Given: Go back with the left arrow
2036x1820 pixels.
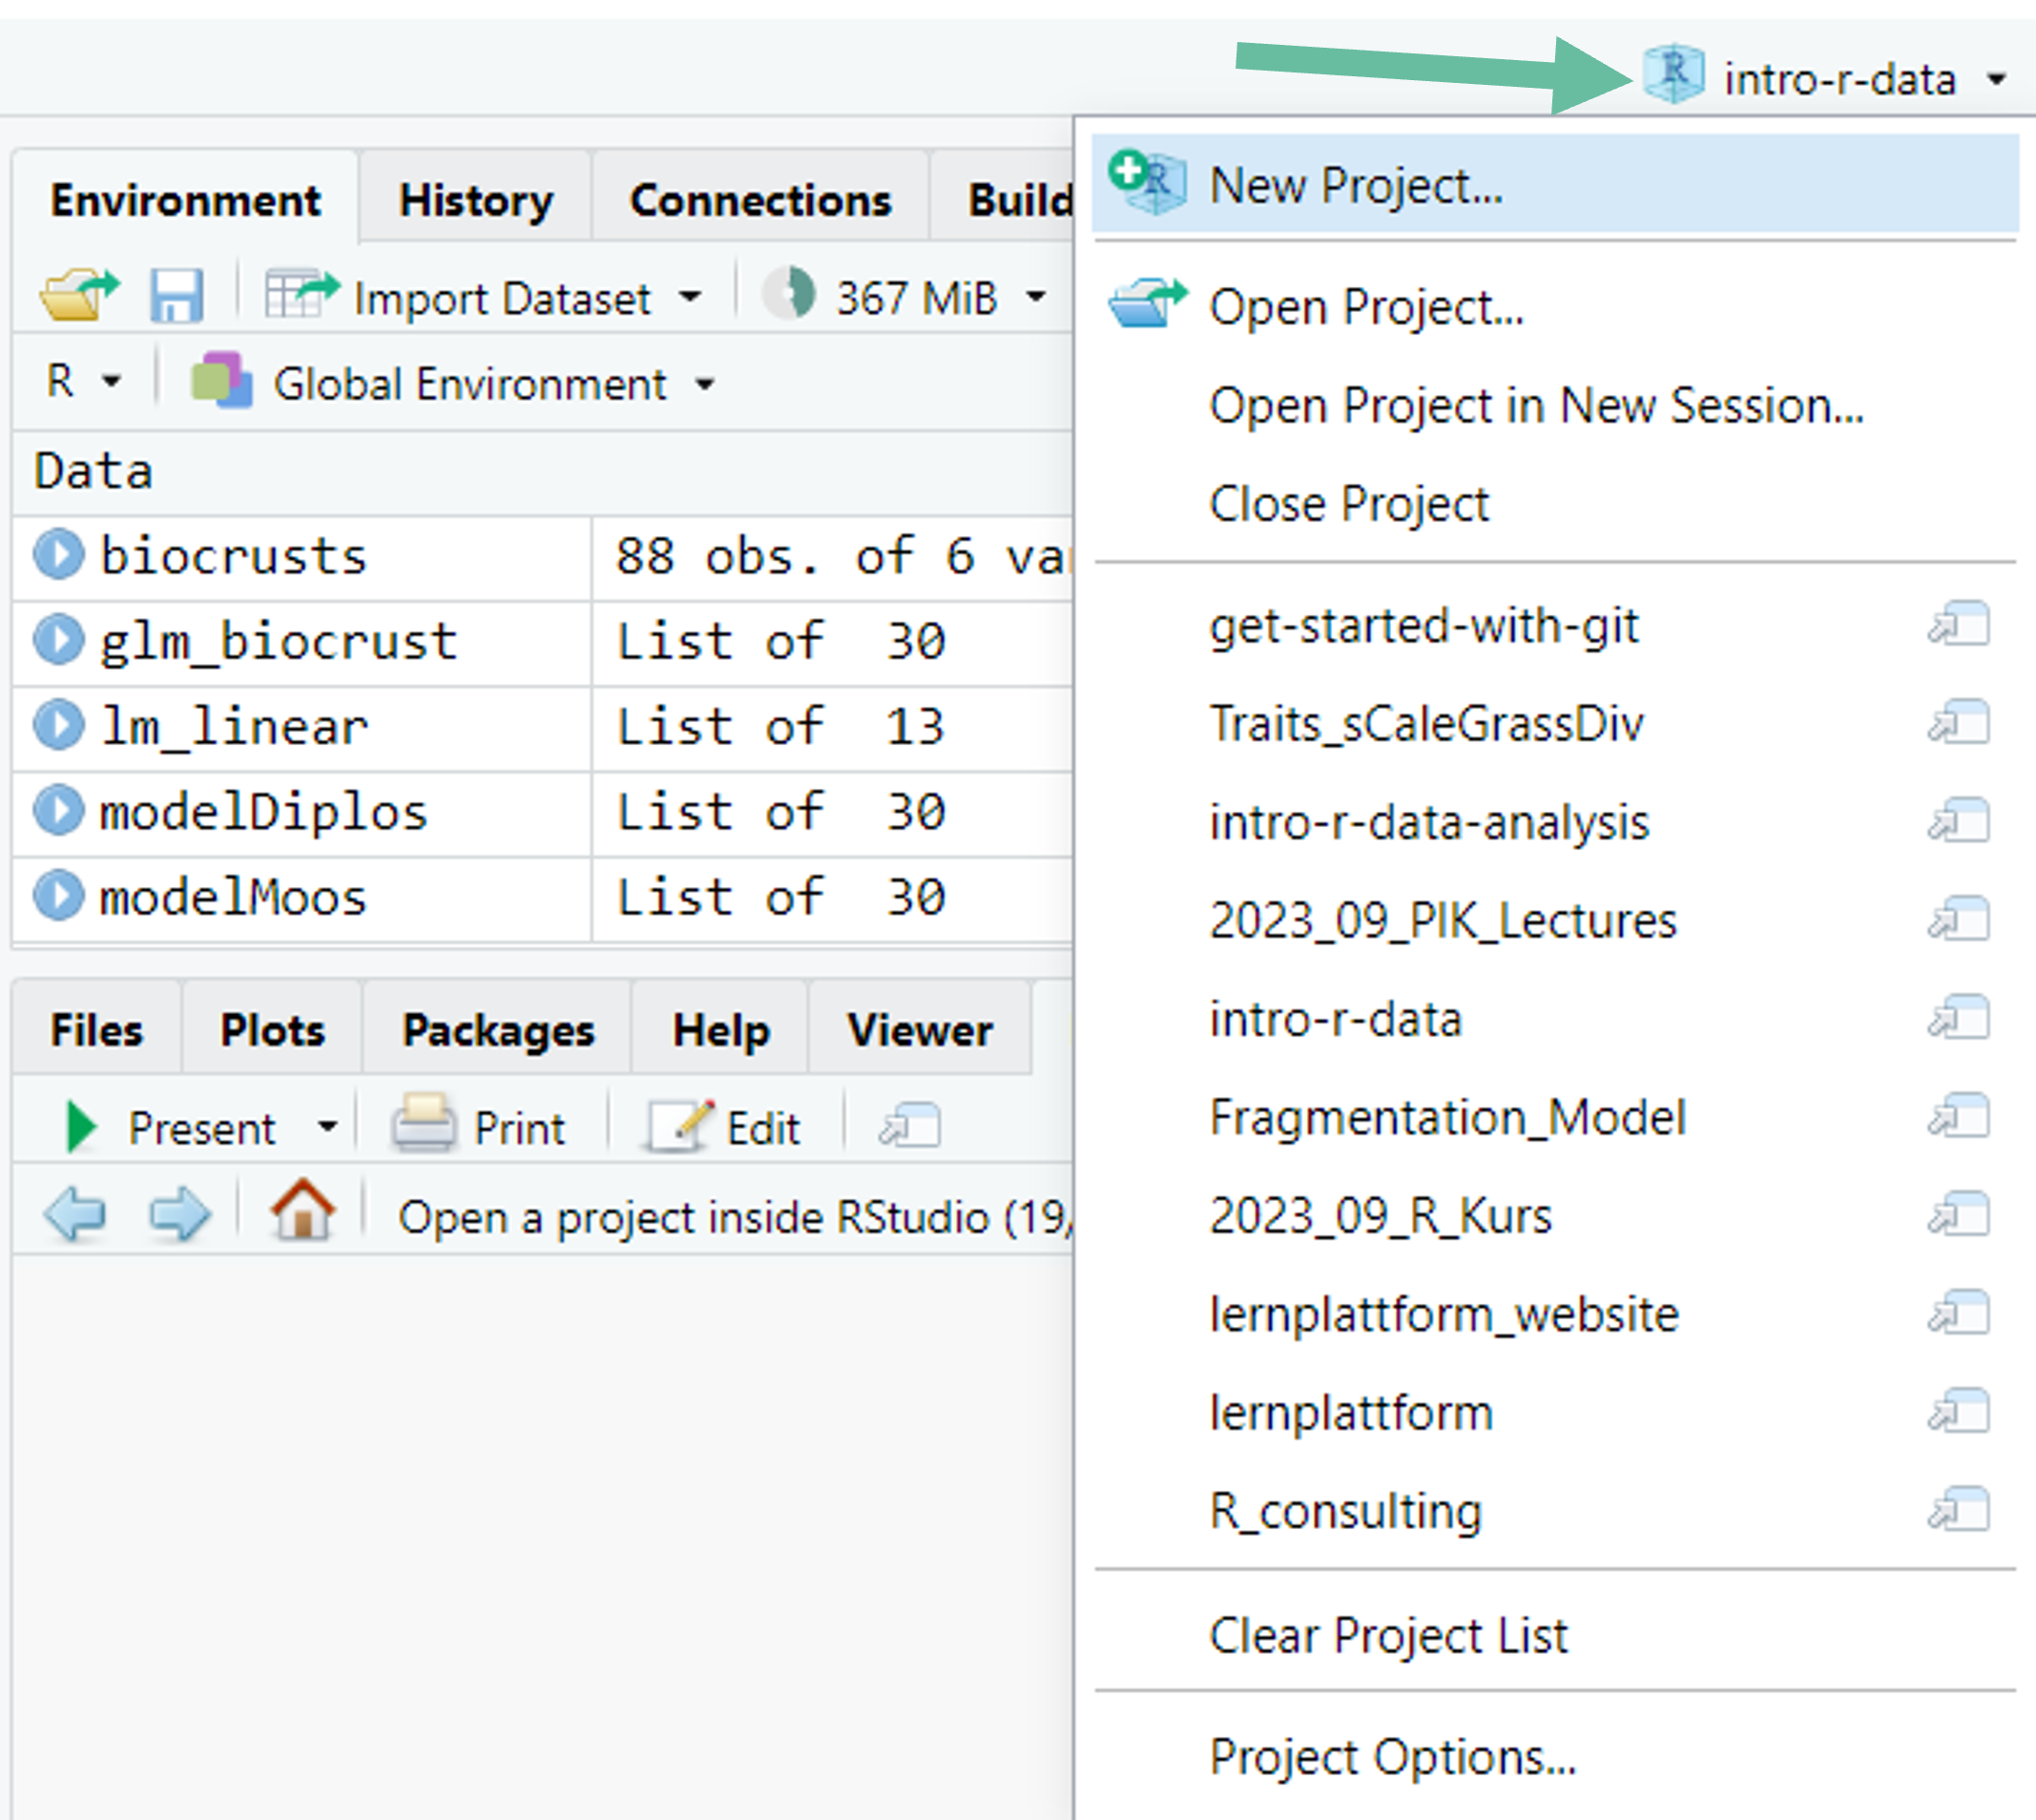Looking at the screenshot, I should pyautogui.click(x=75, y=1215).
